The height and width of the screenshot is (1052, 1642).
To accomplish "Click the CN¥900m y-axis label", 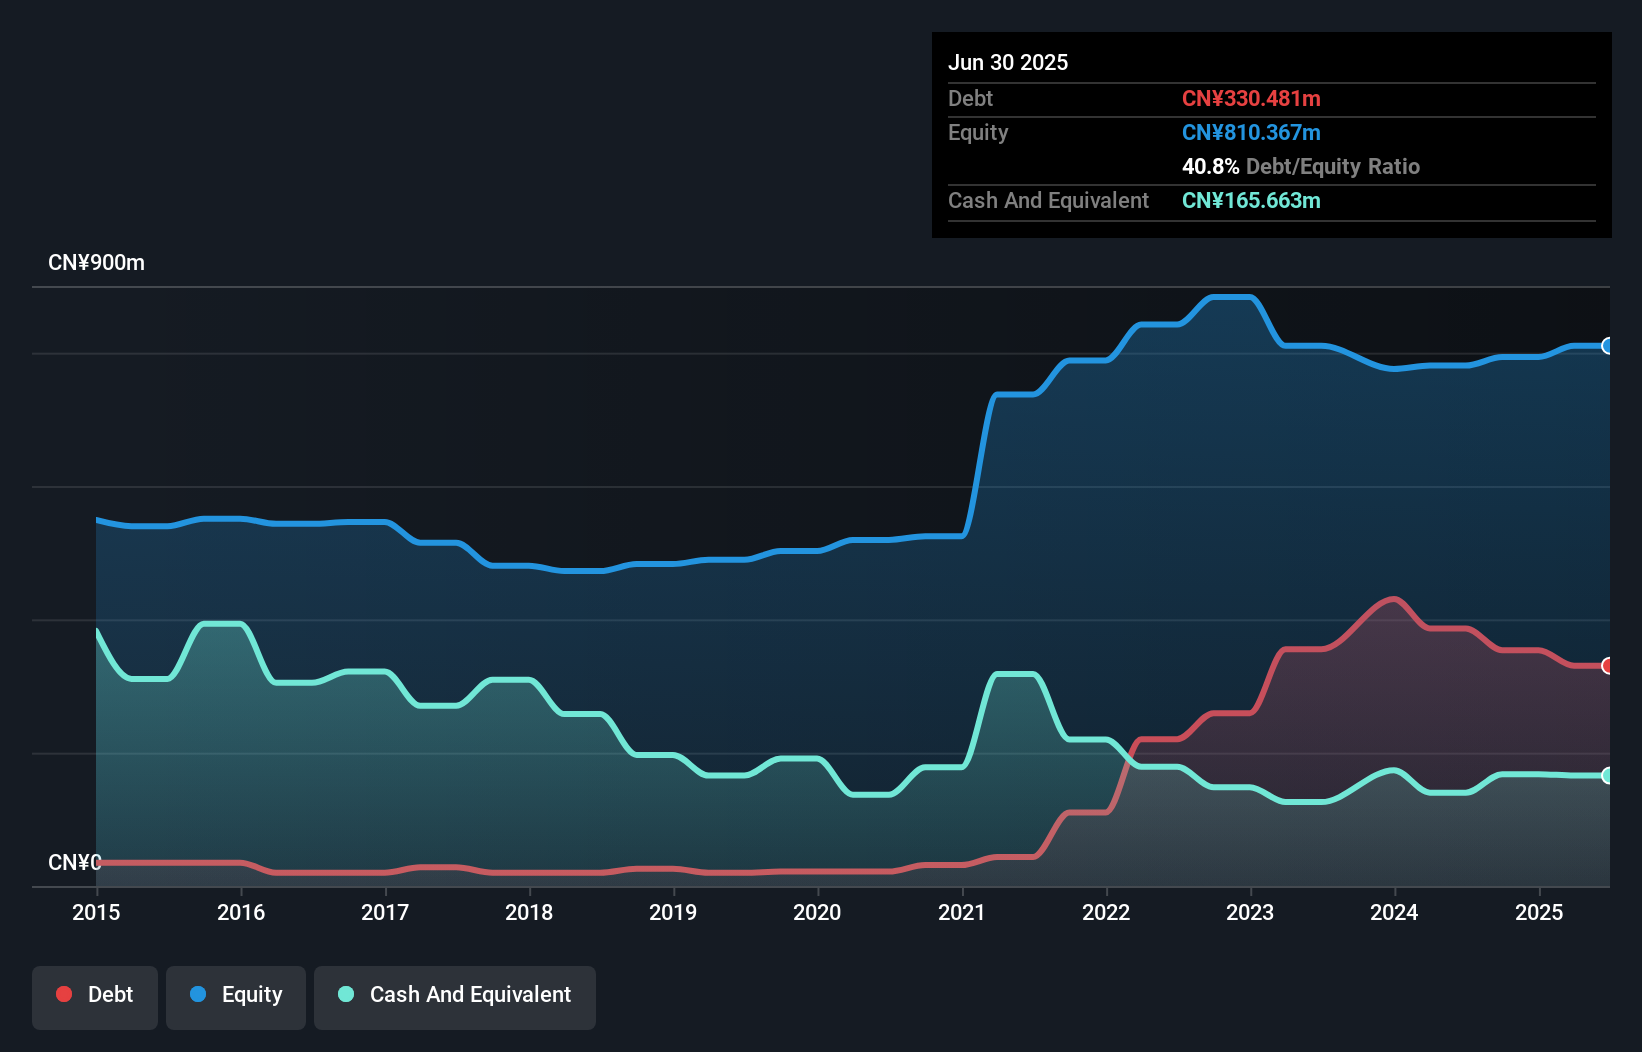I will tap(96, 263).
